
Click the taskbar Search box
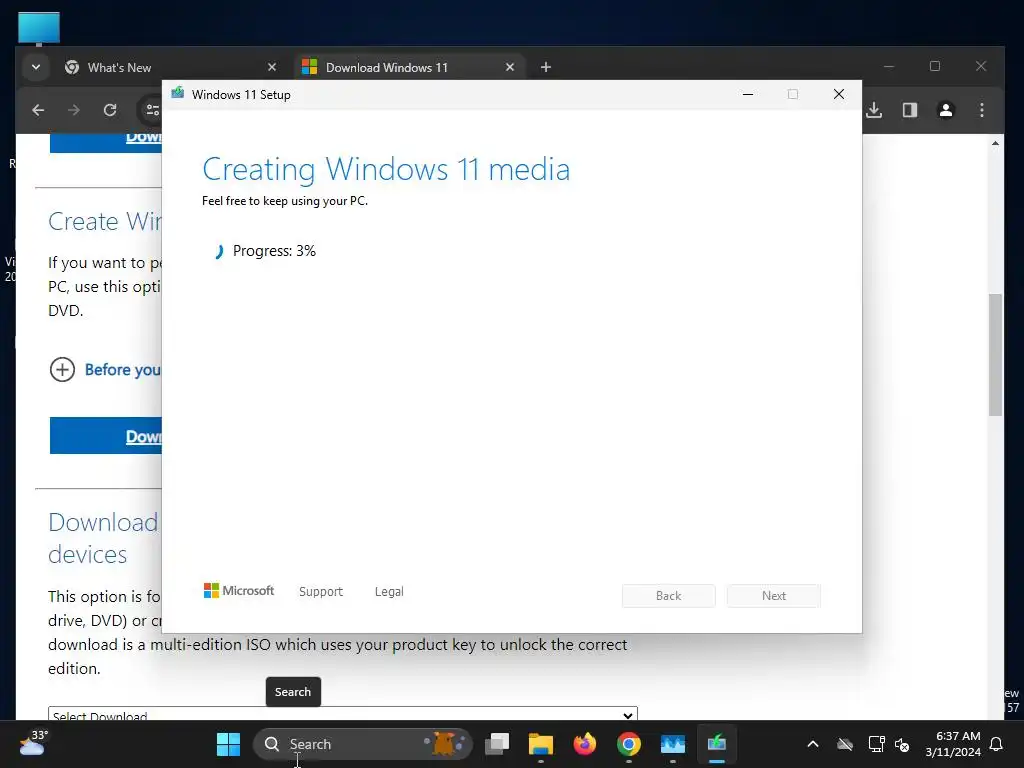point(362,744)
